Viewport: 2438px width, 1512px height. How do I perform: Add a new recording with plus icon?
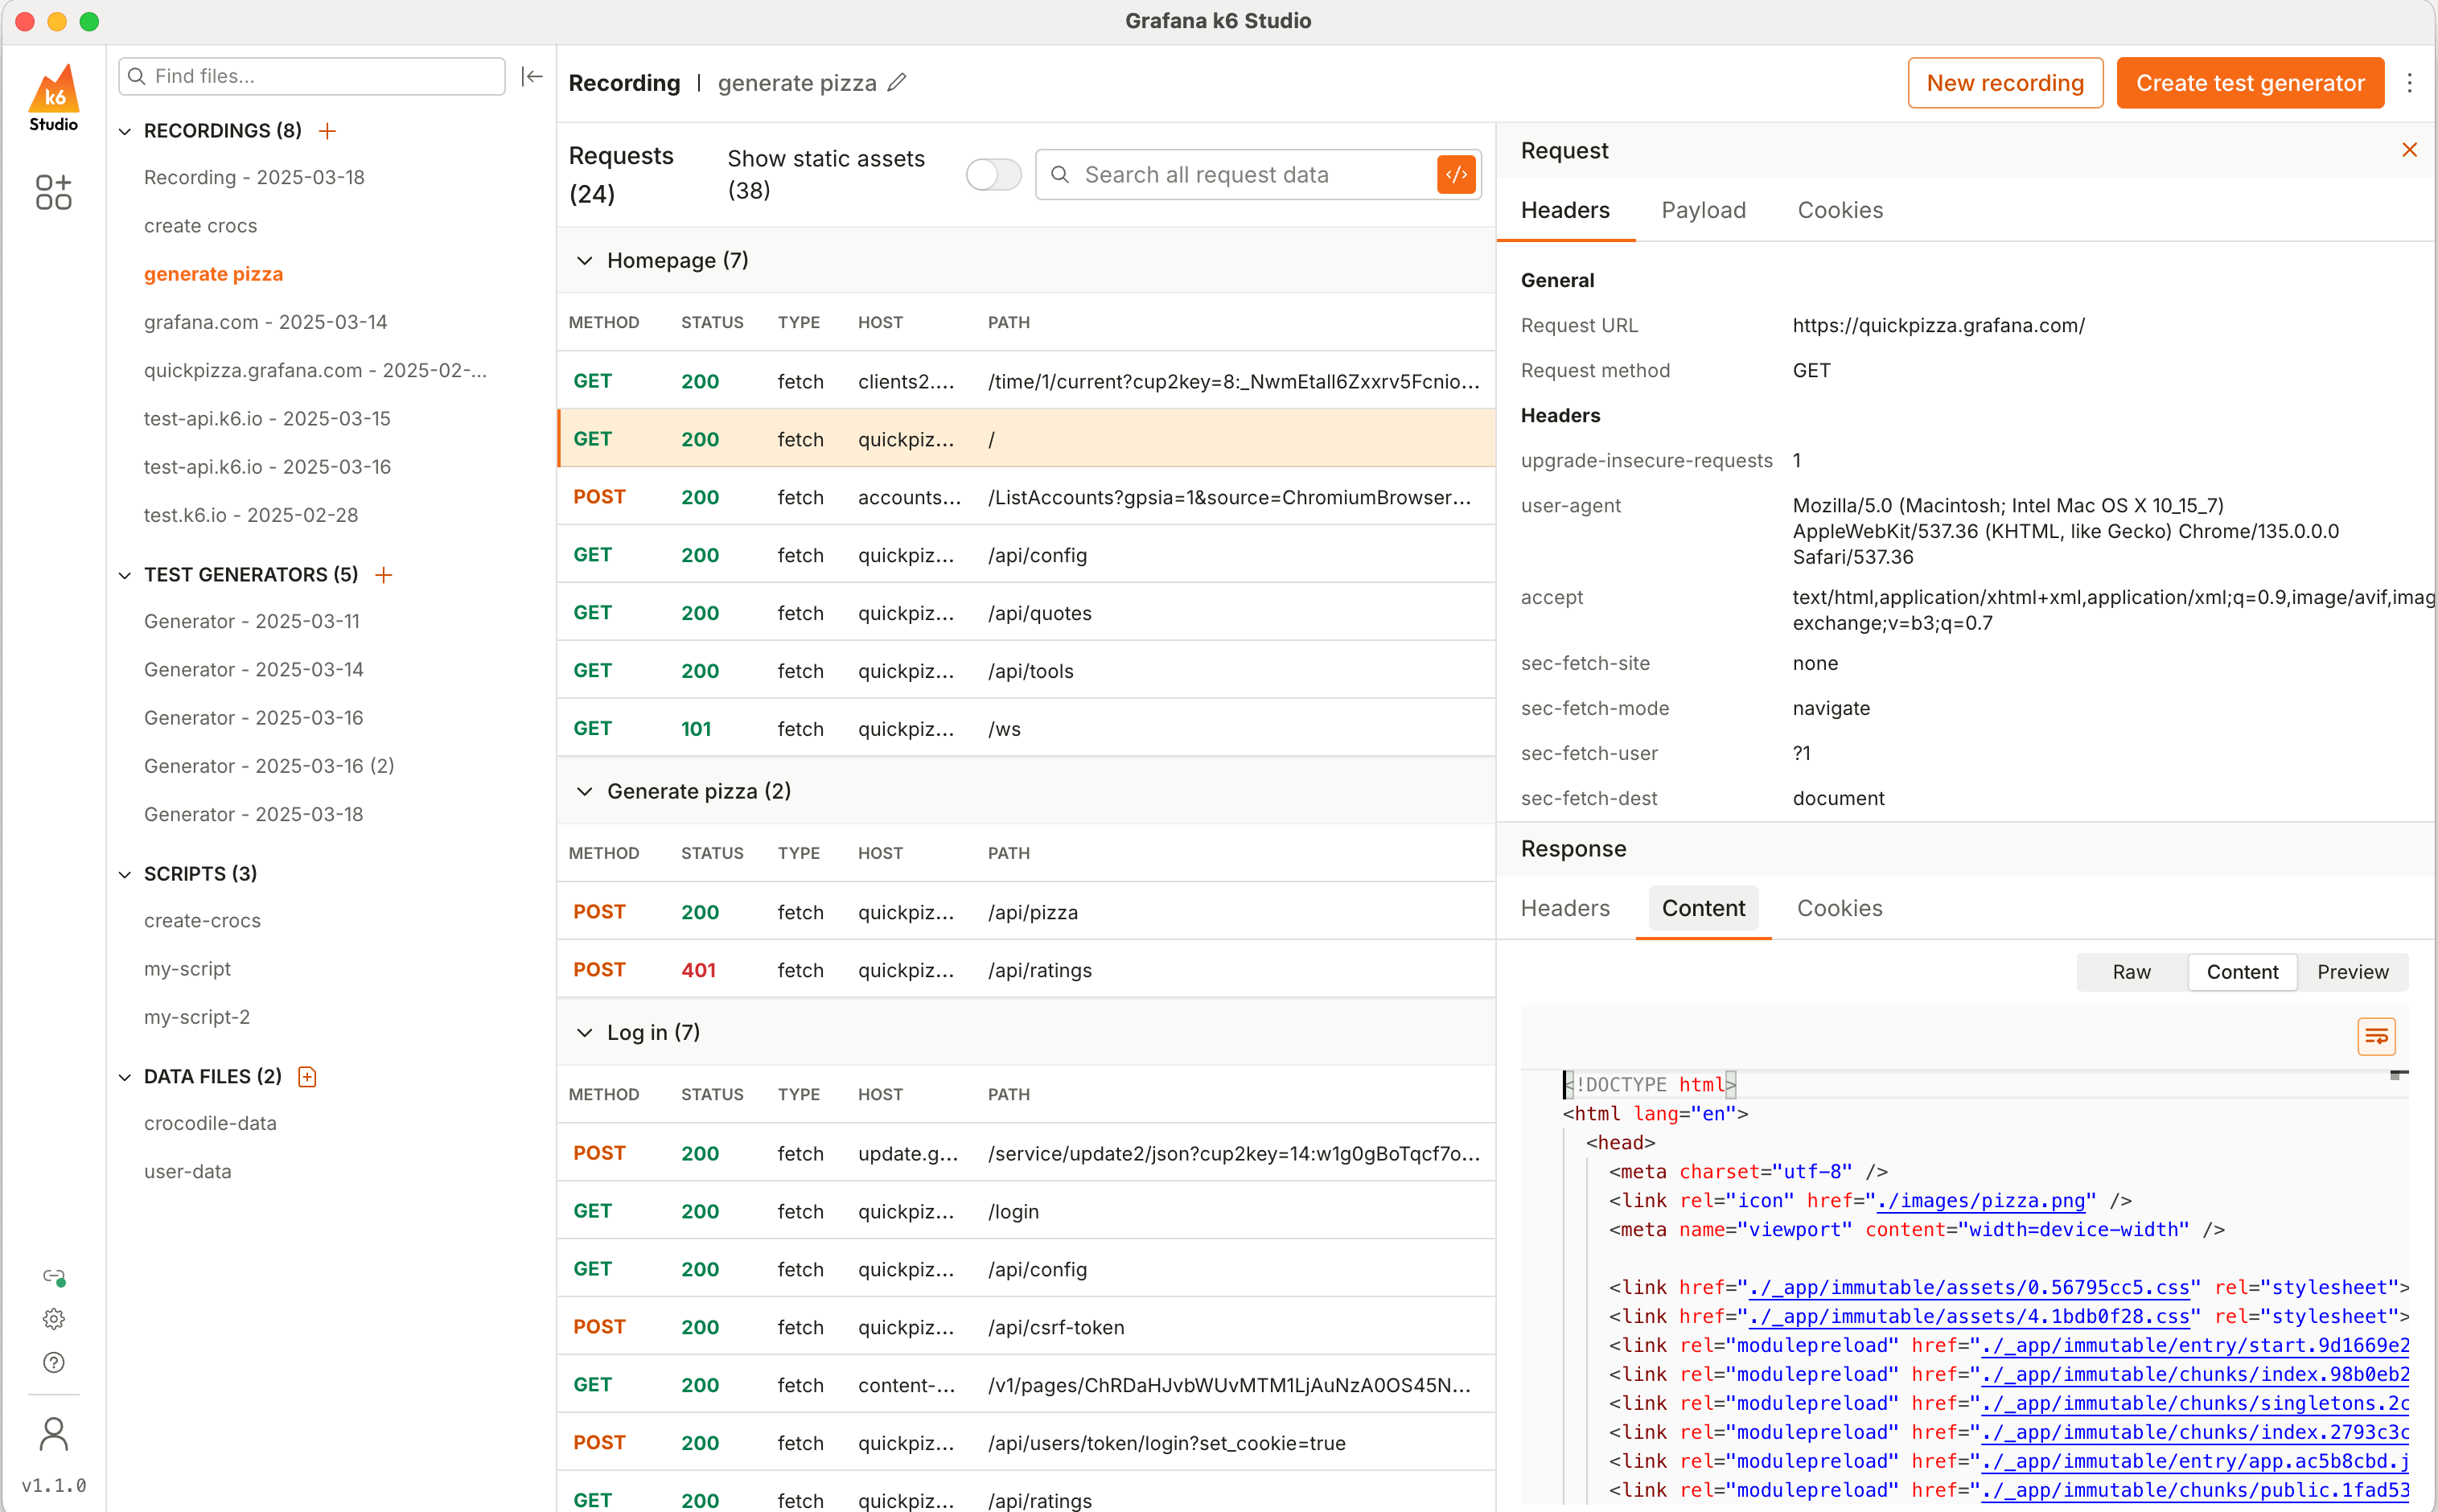point(327,131)
